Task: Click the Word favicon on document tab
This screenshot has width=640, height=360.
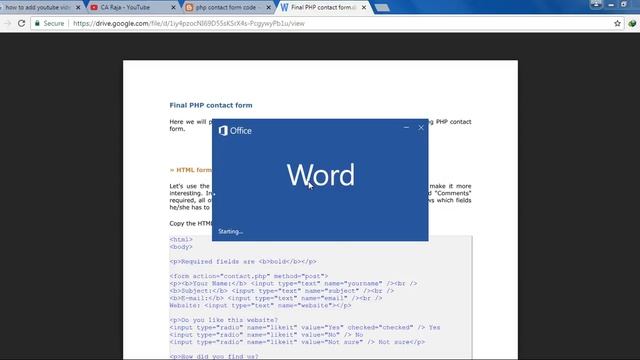Action: coord(284,7)
